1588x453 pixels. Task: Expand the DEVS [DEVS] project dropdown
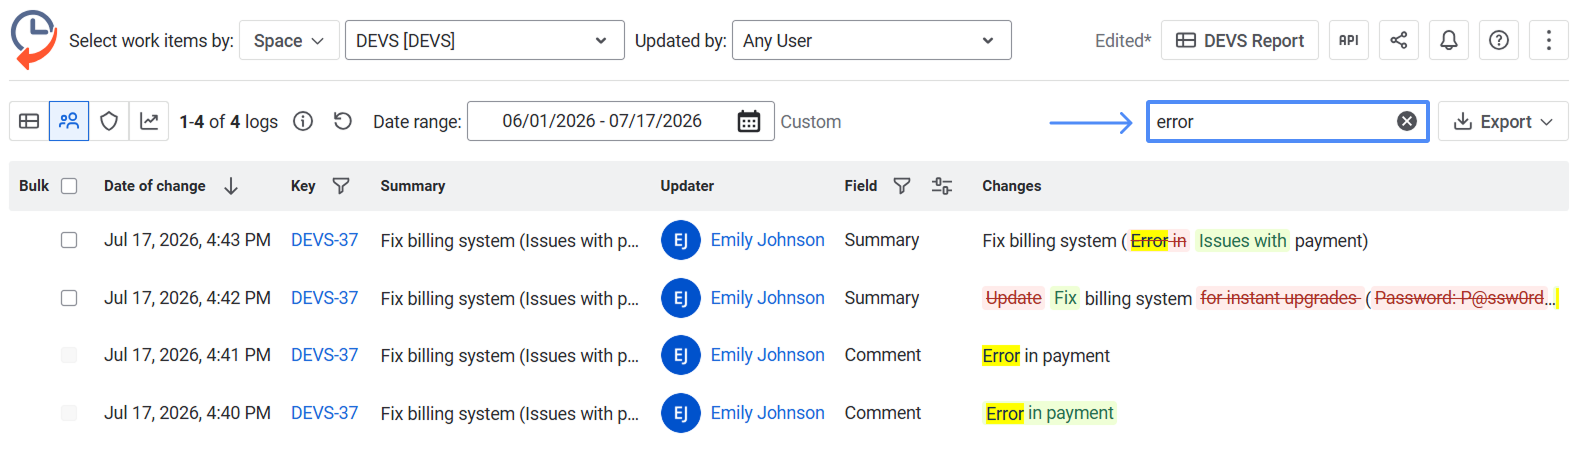tap(484, 41)
